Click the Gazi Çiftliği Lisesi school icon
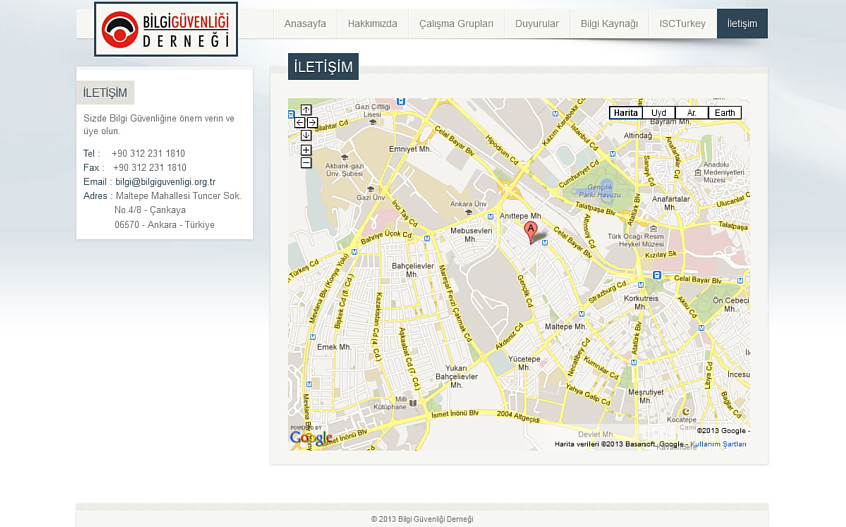 372,122
